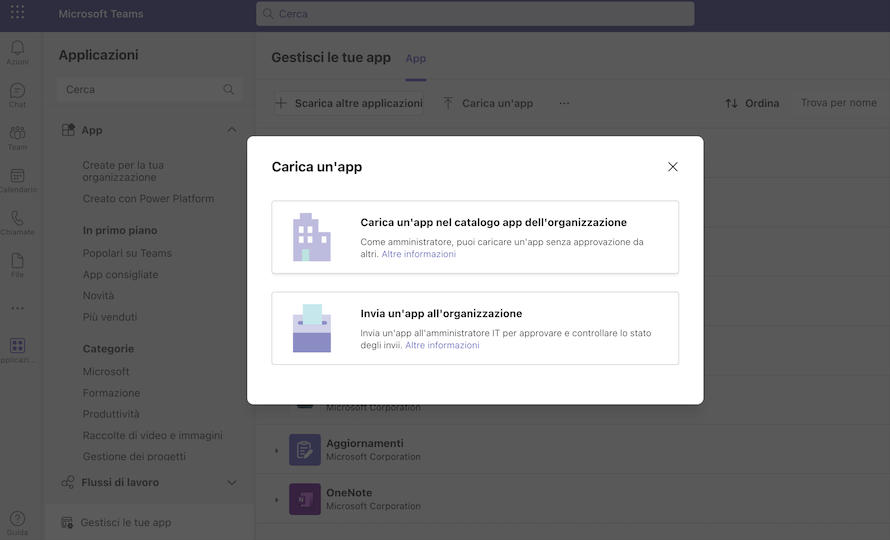The width and height of the screenshot is (890, 540).
Task: Expand the OneNote app row arrow
Action: coord(277,500)
